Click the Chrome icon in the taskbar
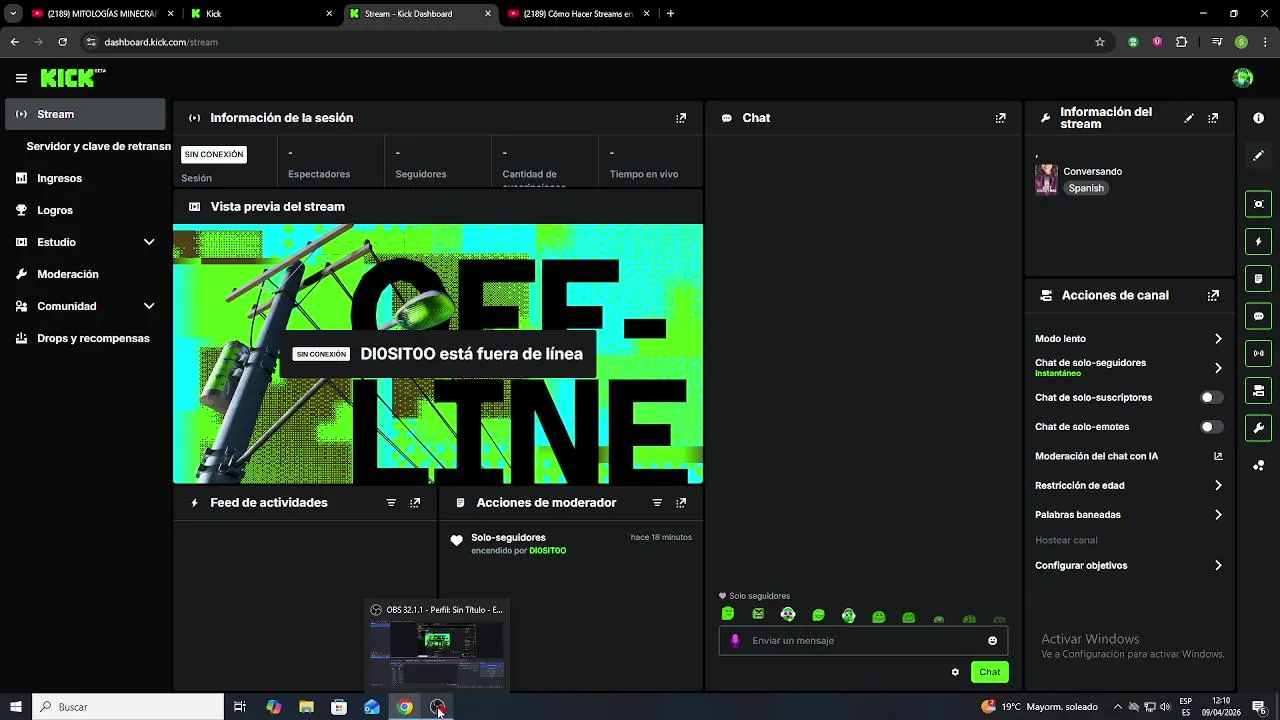This screenshot has width=1280, height=720. point(404,707)
